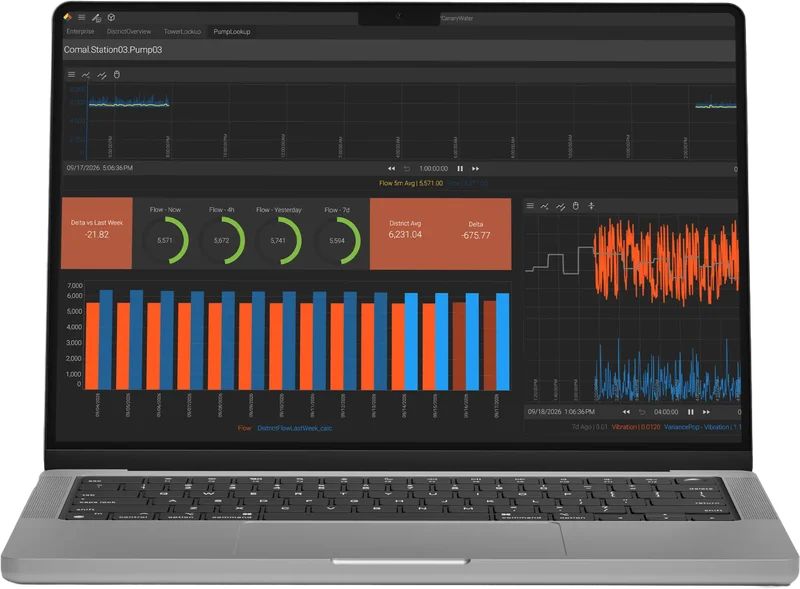Viewport: 800px width, 589px height.
Task: Select the PumpLookup tab
Action: point(232,32)
